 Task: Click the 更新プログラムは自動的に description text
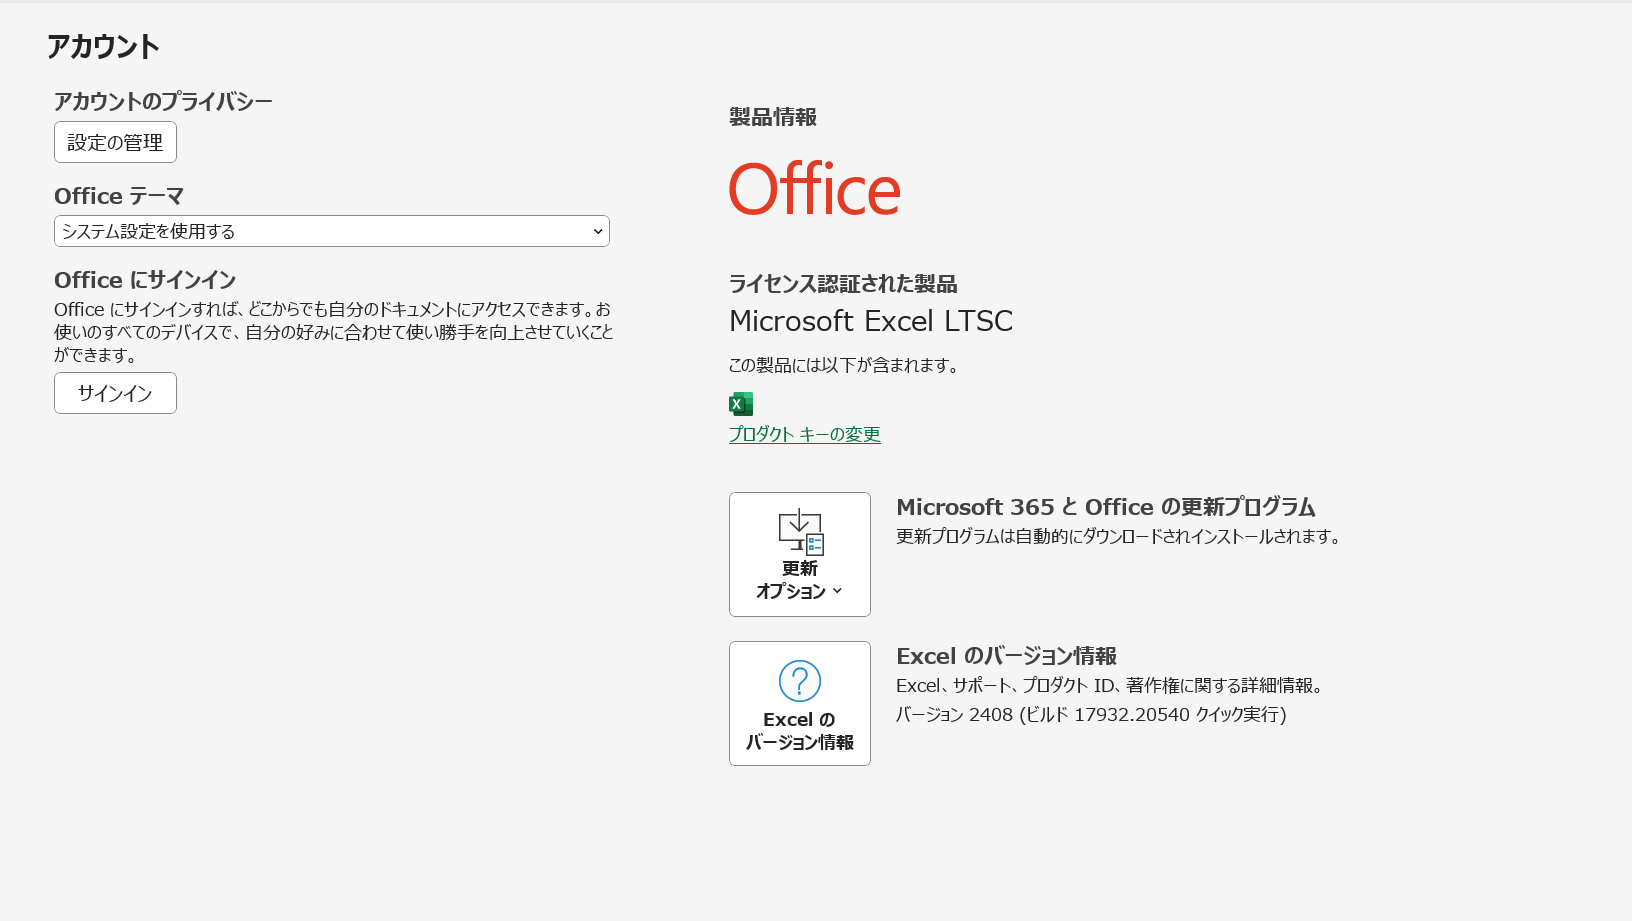pyautogui.click(x=1119, y=537)
